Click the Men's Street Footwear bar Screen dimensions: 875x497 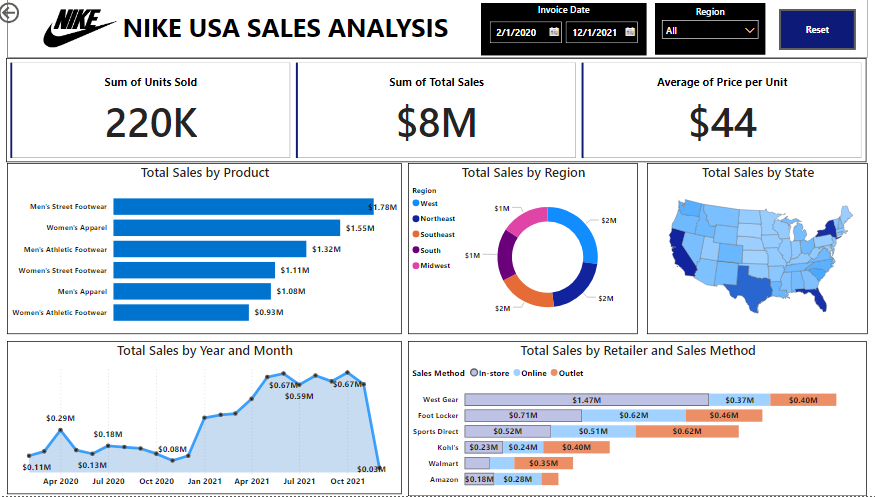point(243,207)
